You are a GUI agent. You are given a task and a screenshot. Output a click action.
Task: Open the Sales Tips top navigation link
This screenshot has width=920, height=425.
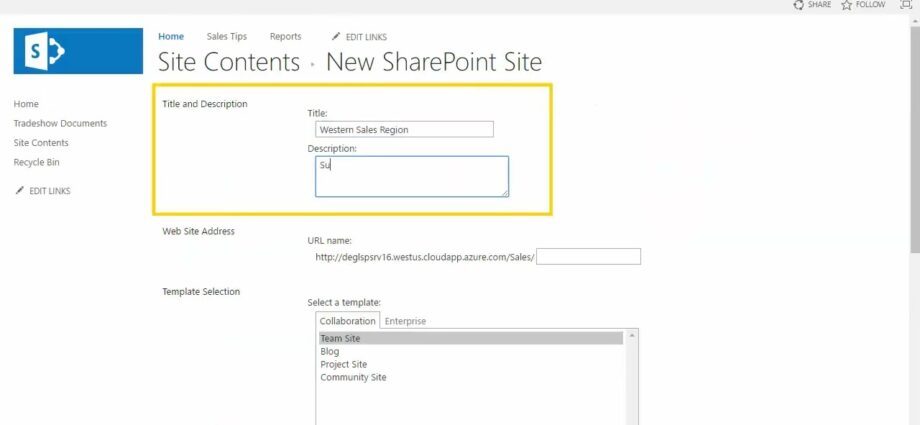[x=226, y=37]
